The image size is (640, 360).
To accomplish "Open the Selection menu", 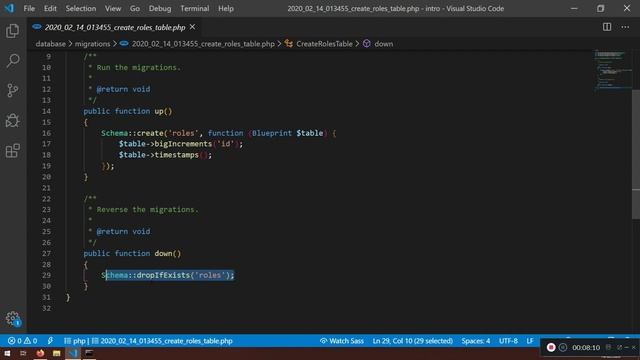I will [x=81, y=8].
